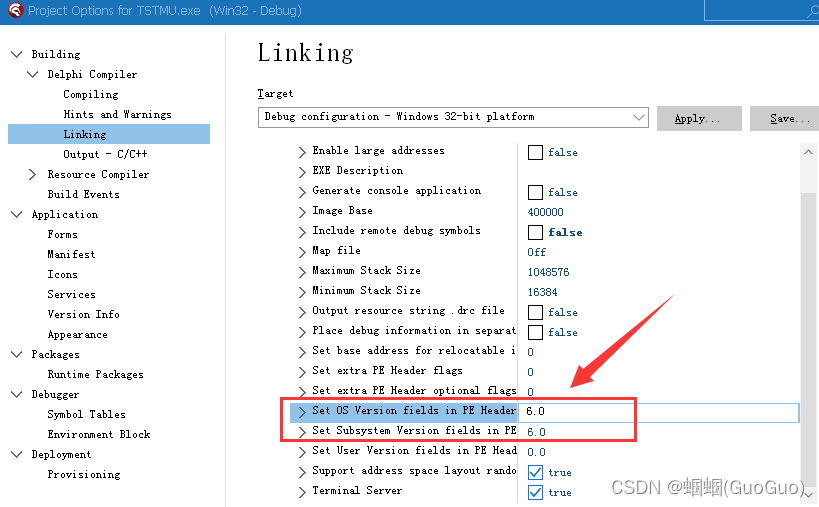Open the Runtime Packages page
819x507 pixels.
(x=96, y=374)
